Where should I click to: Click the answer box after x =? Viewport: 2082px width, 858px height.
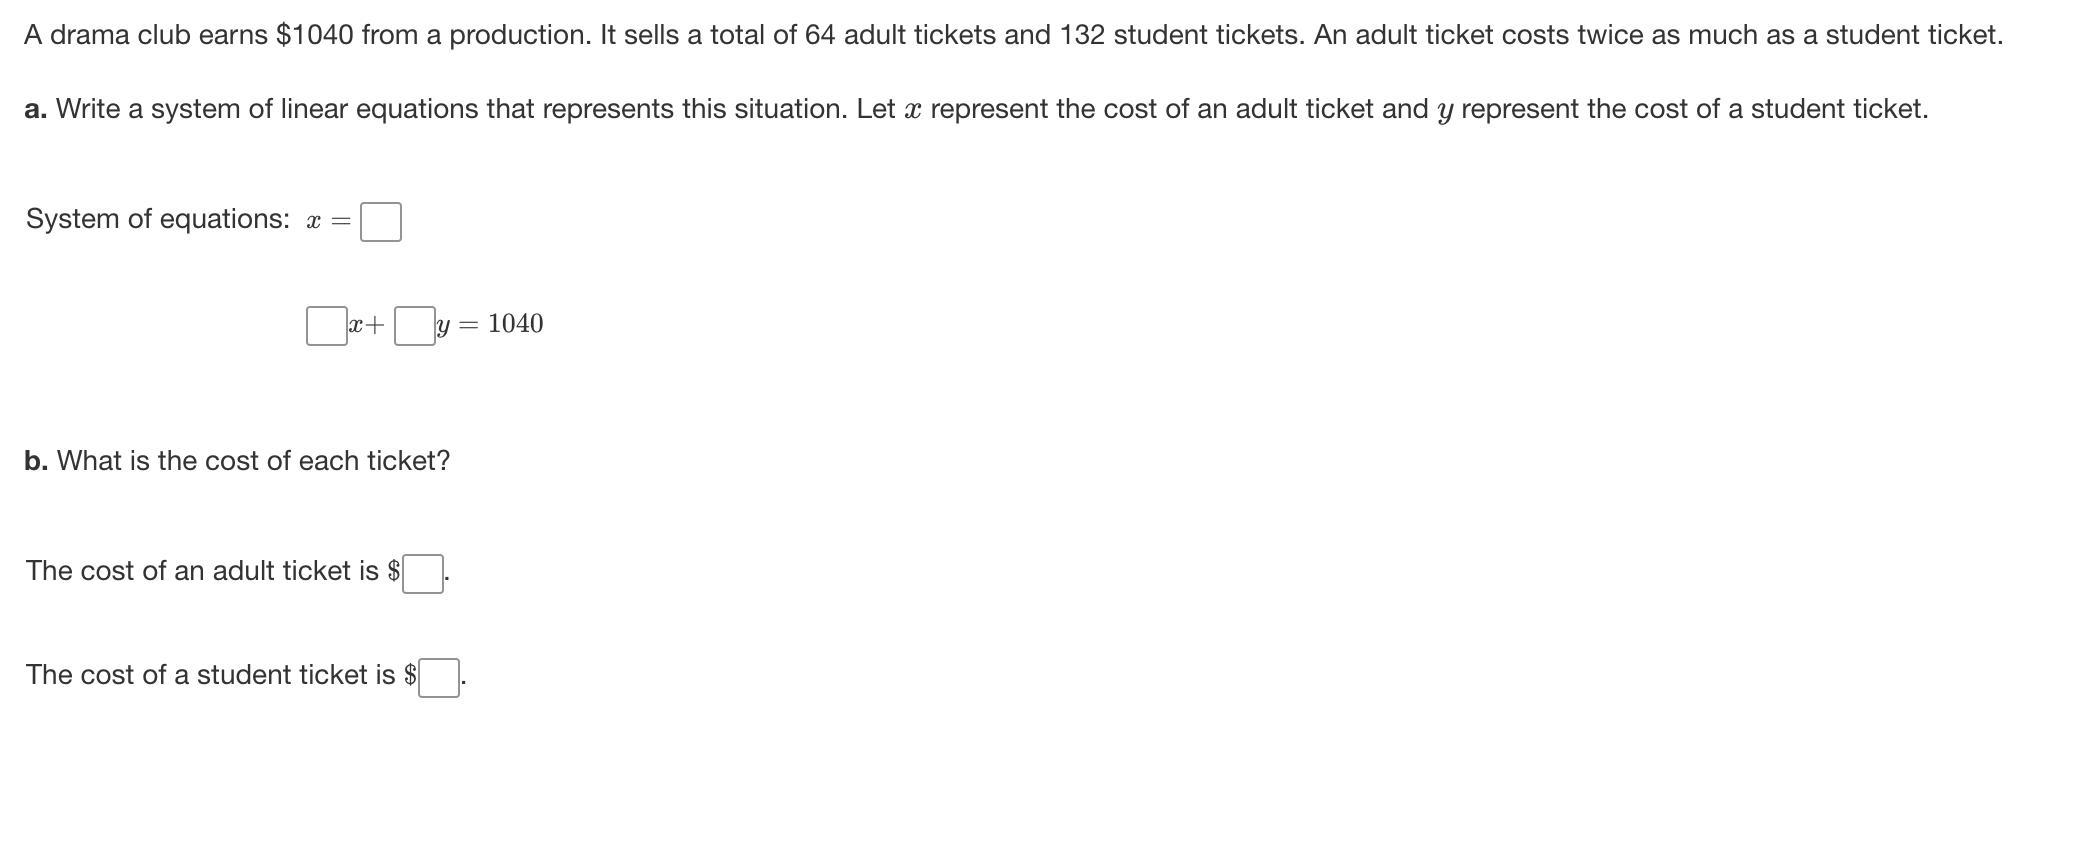[x=381, y=222]
